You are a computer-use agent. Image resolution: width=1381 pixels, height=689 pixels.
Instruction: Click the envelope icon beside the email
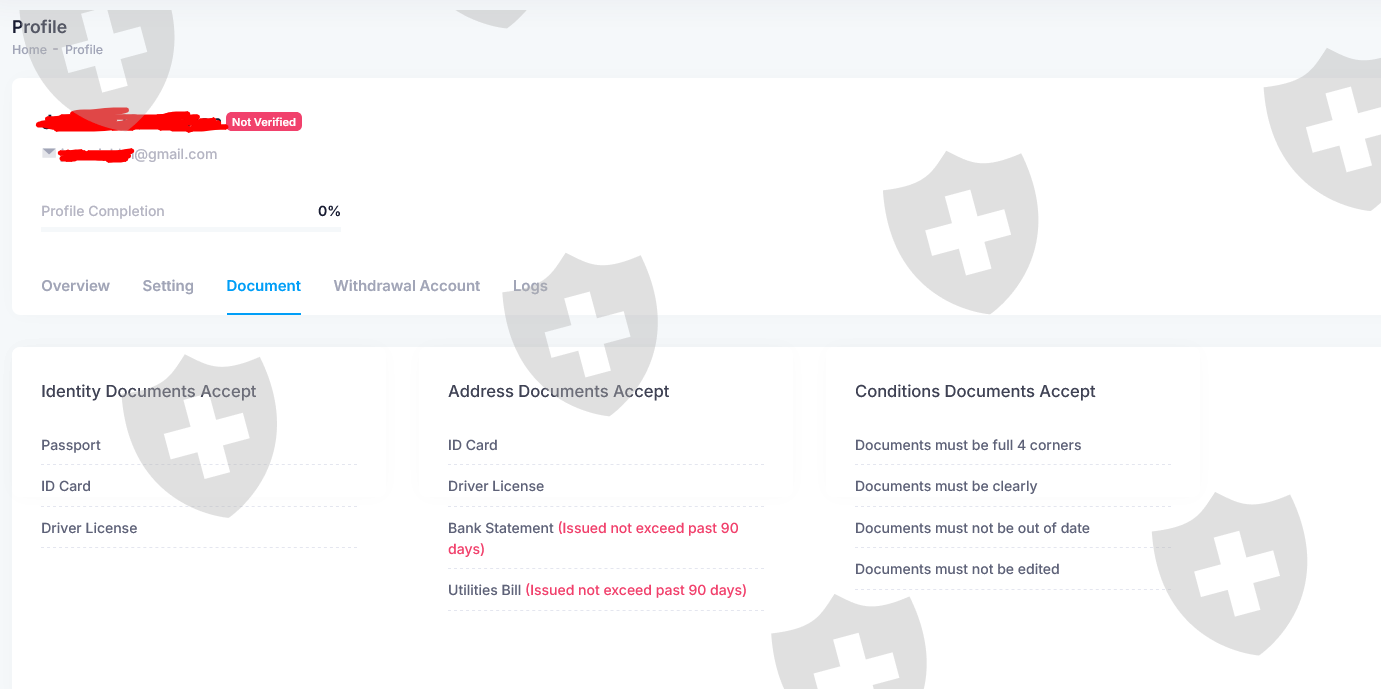[49, 153]
